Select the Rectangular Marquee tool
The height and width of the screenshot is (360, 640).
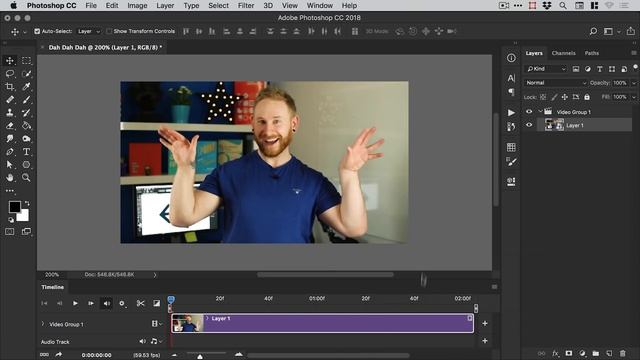[26, 61]
